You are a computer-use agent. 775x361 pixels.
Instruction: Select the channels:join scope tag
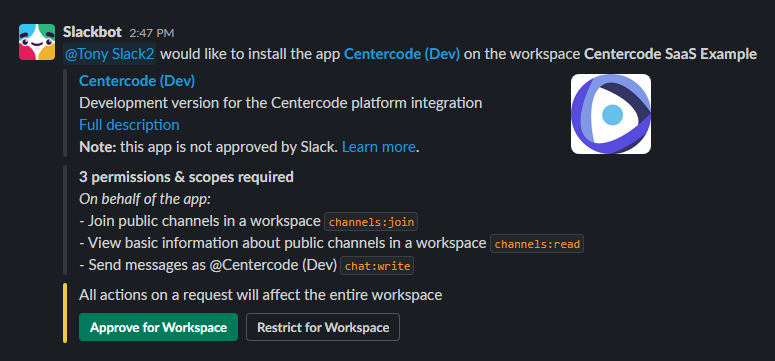[x=371, y=222]
